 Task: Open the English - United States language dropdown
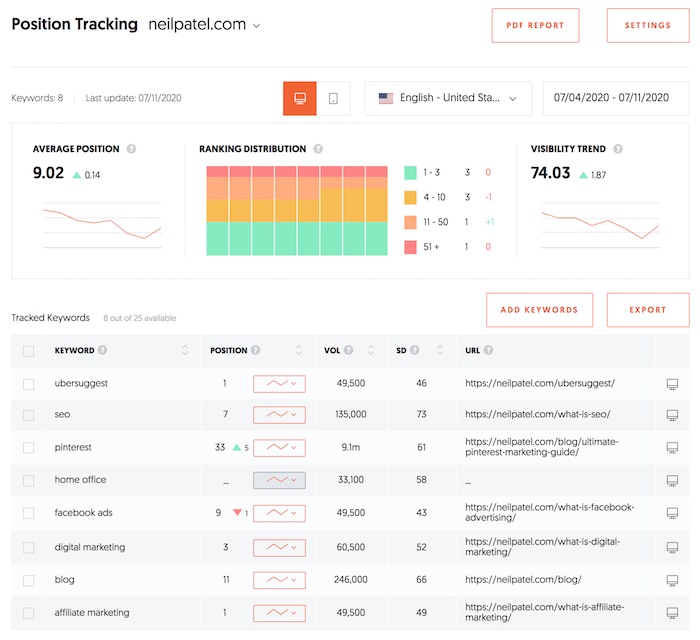(448, 98)
